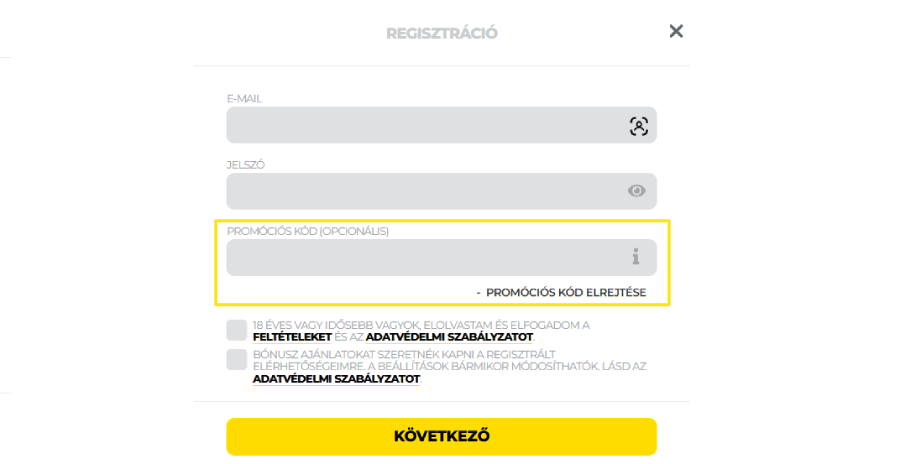The height and width of the screenshot is (464, 900).
Task: Click inside the Jelszó password field
Action: coord(420,191)
